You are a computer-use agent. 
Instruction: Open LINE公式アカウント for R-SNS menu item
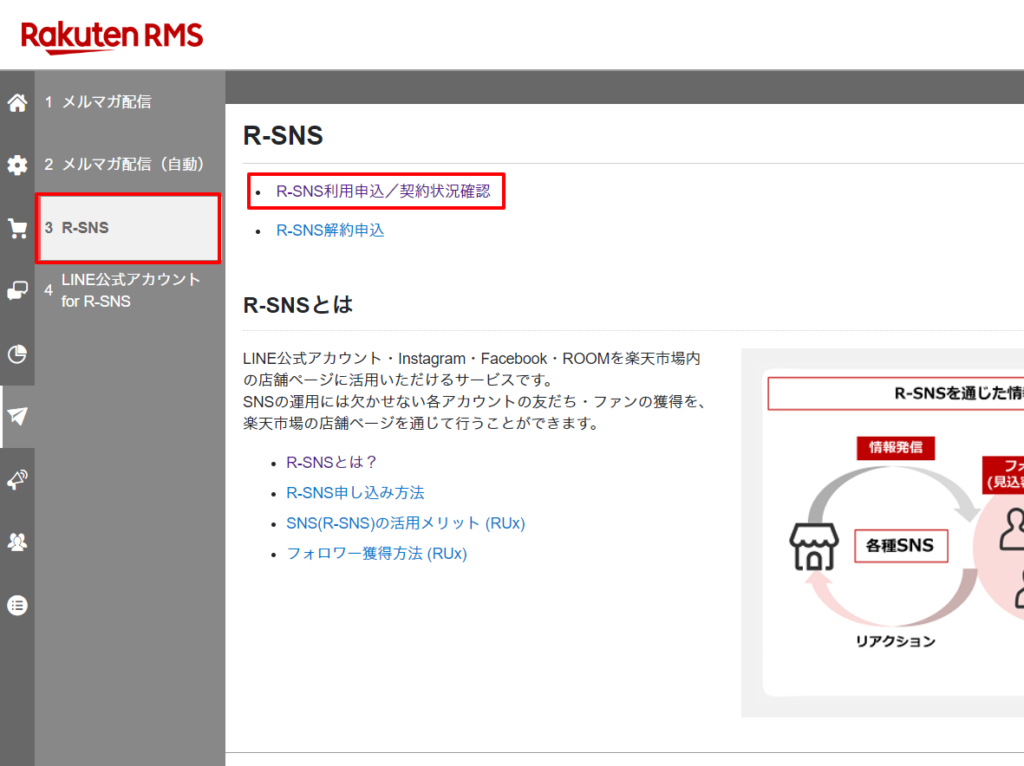coord(130,291)
